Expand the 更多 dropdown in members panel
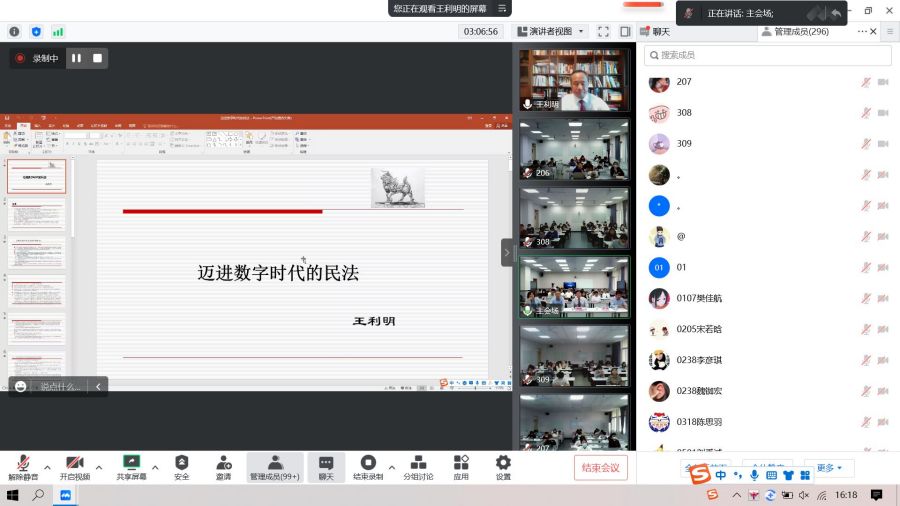The height and width of the screenshot is (506, 900). click(829, 468)
